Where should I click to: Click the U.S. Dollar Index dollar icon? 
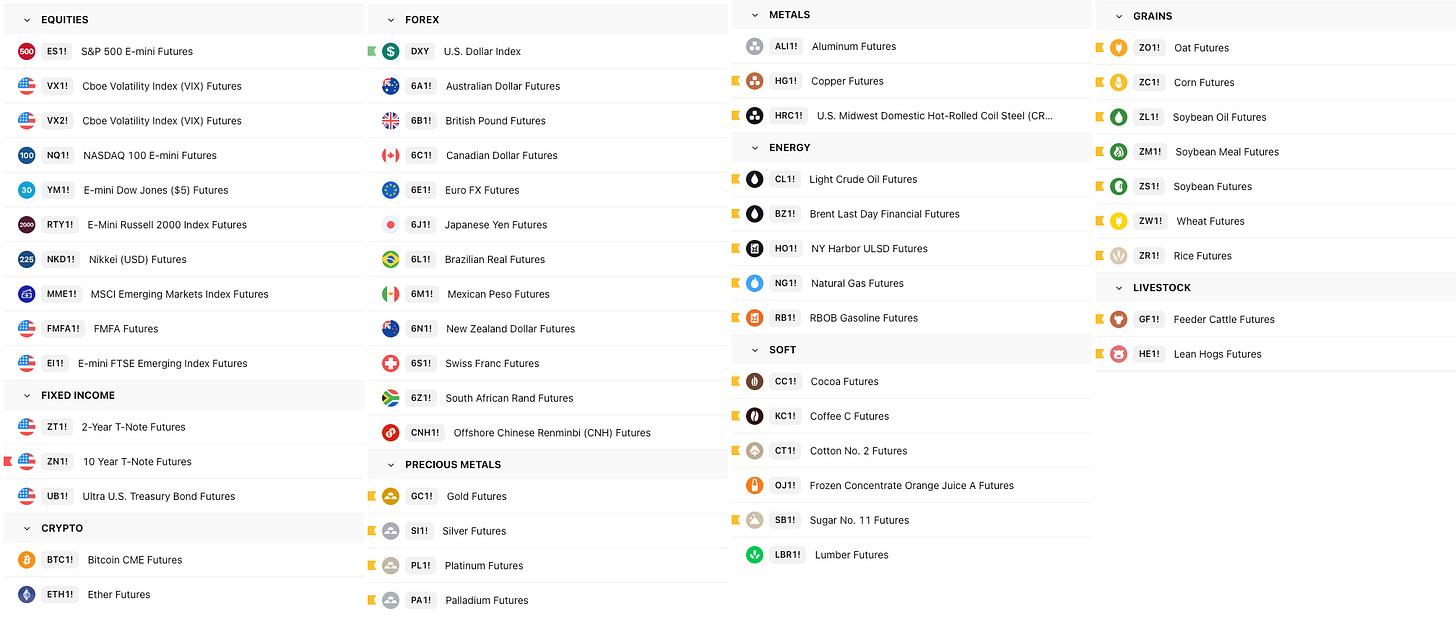coord(391,51)
